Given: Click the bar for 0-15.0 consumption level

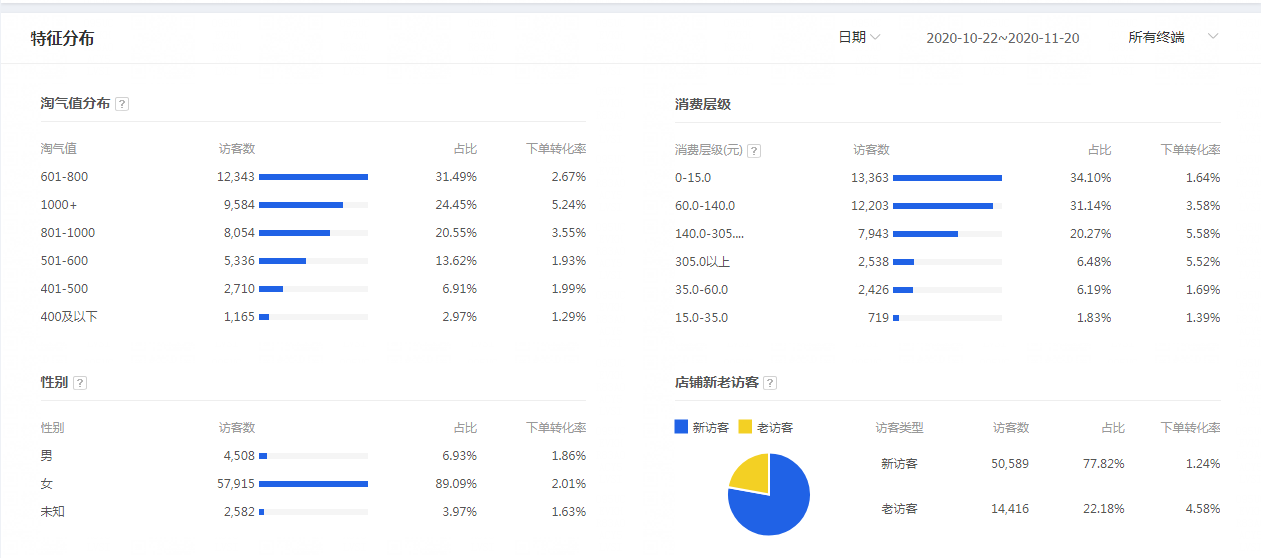Looking at the screenshot, I should 947,178.
